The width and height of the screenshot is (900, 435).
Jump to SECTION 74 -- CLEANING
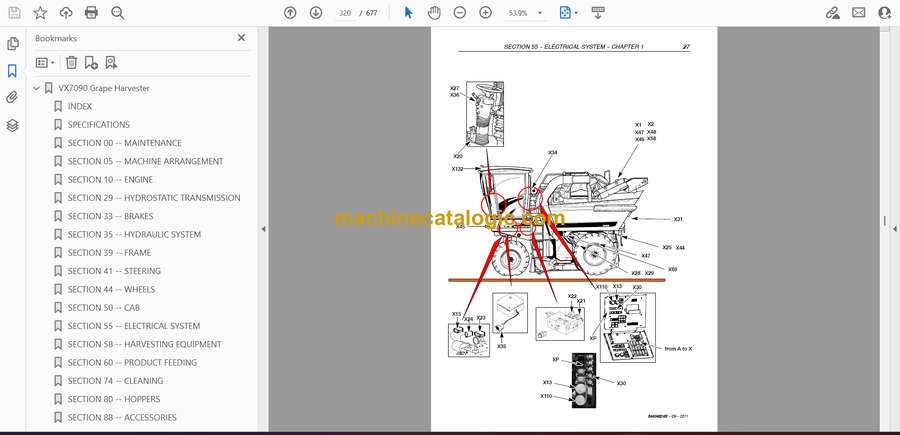pyautogui.click(x=115, y=380)
